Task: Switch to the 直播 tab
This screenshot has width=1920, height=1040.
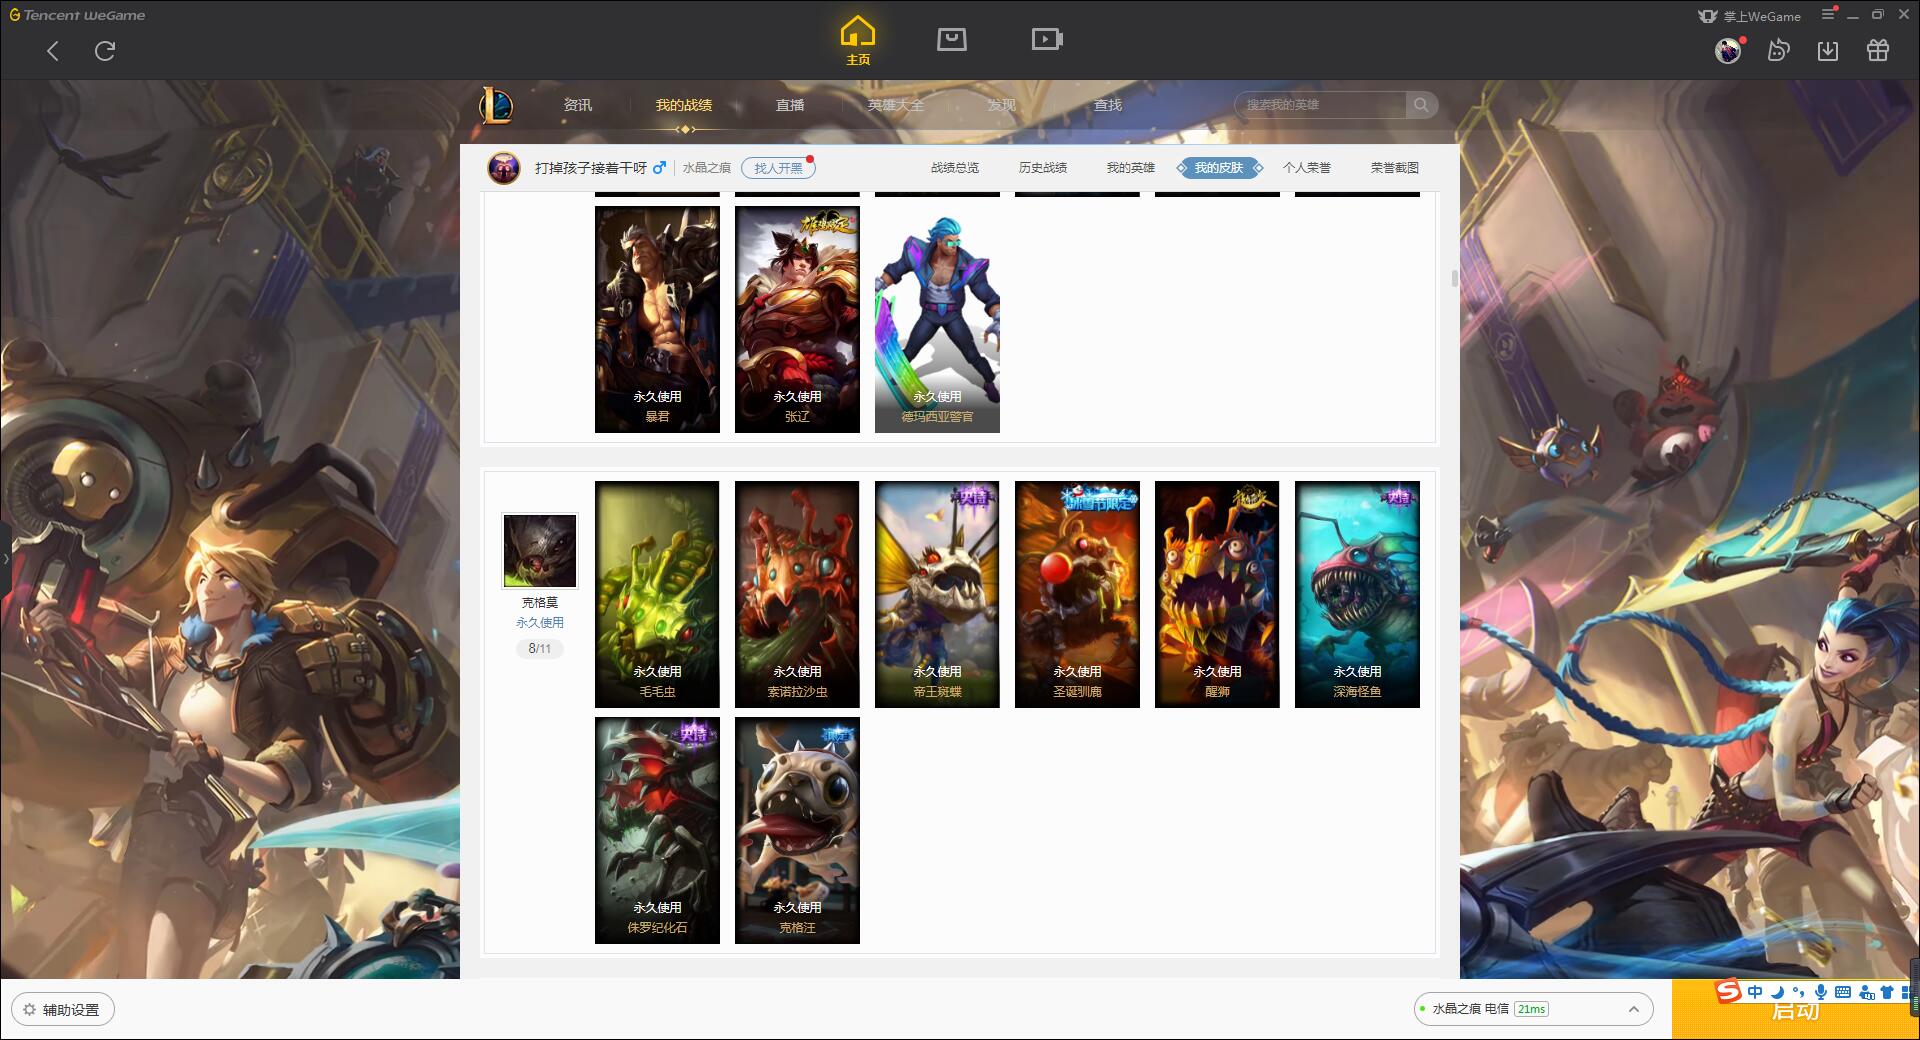Action: tap(790, 105)
